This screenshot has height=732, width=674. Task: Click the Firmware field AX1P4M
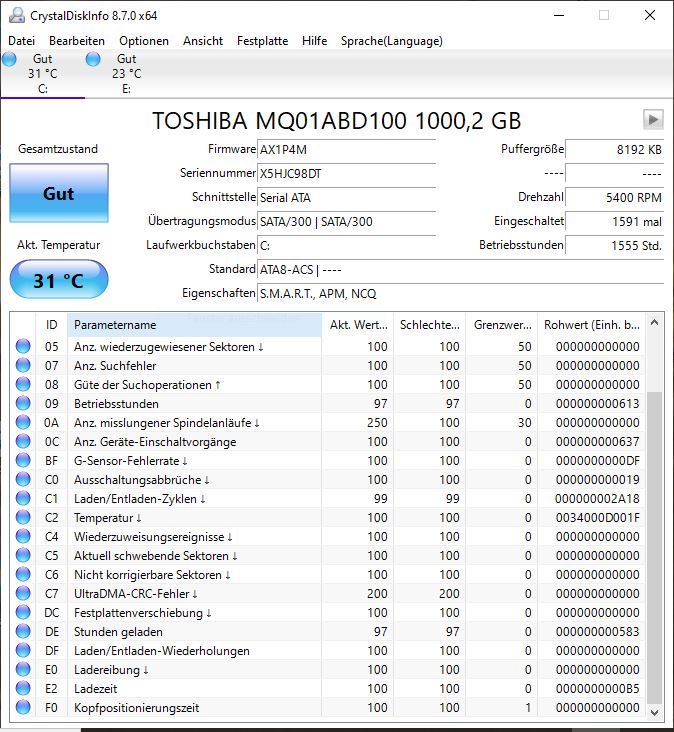(x=346, y=149)
